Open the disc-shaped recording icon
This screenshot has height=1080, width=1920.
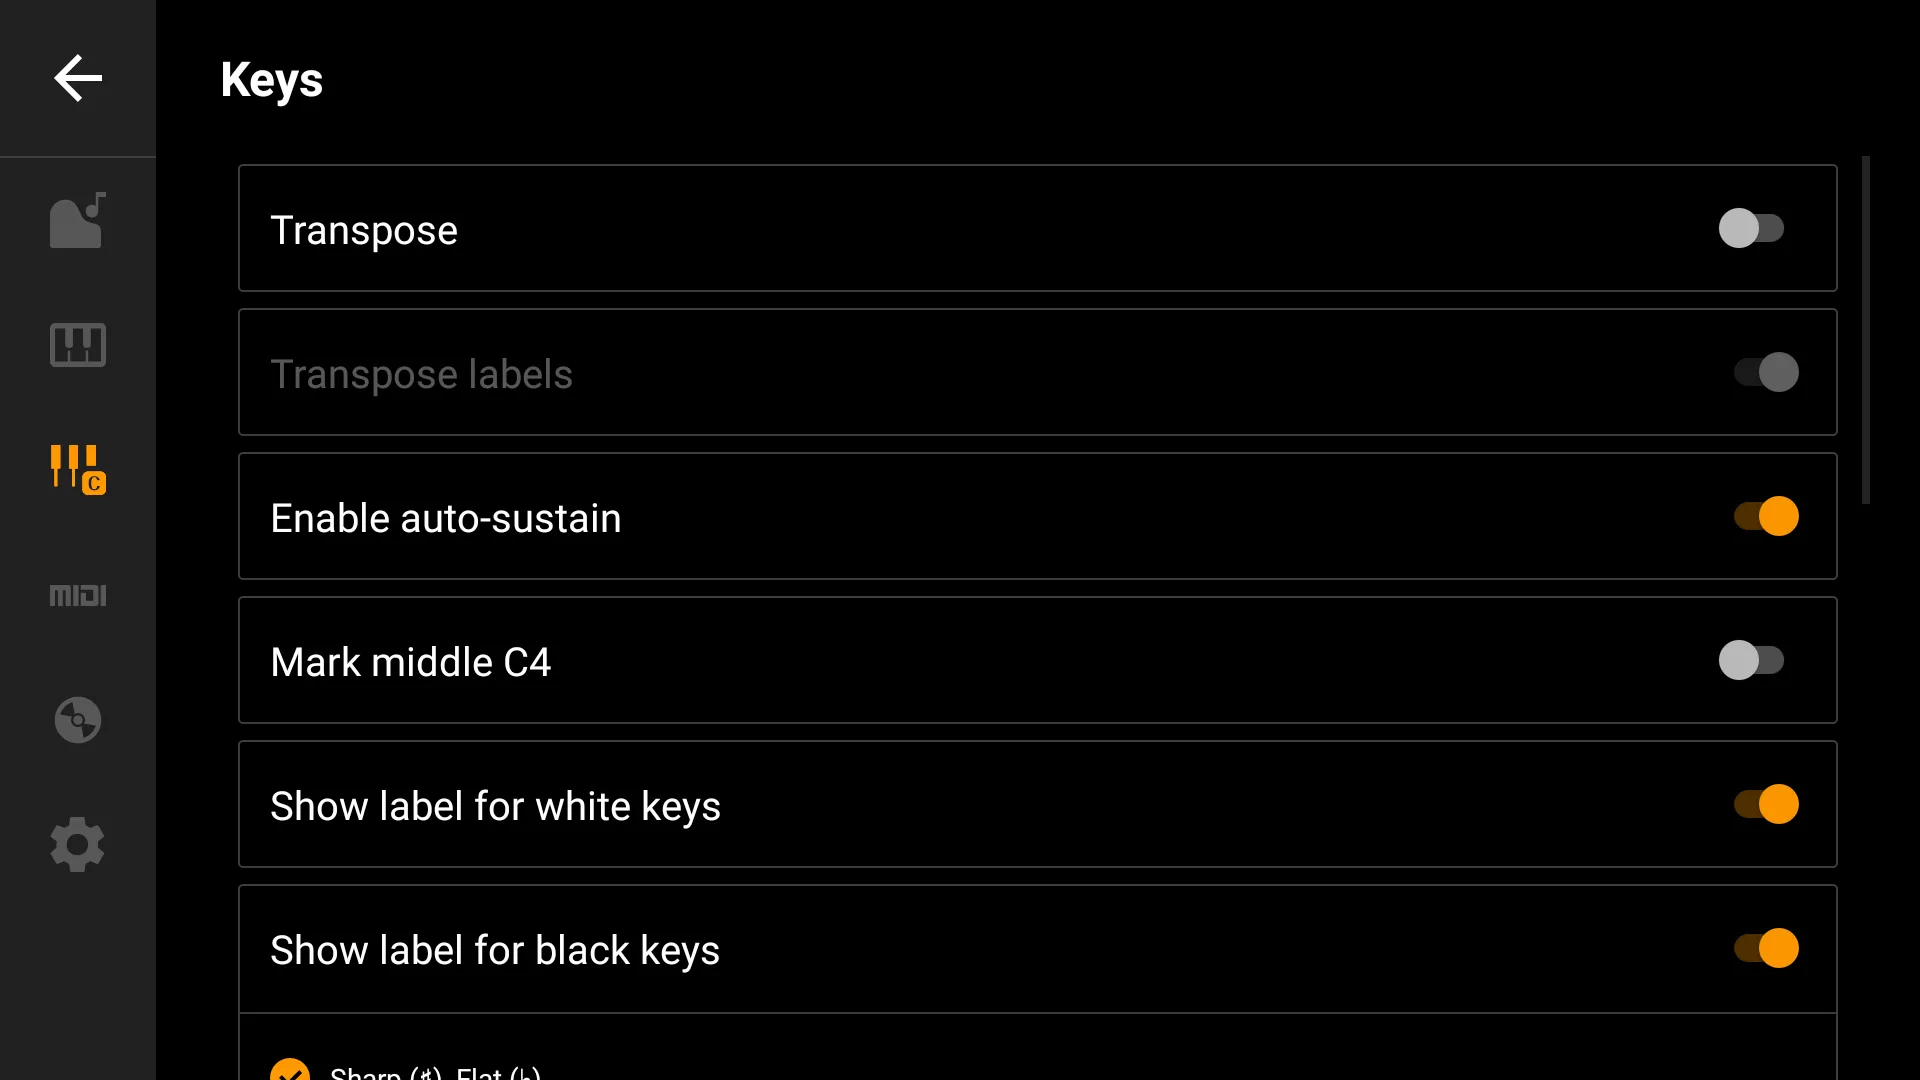point(78,720)
